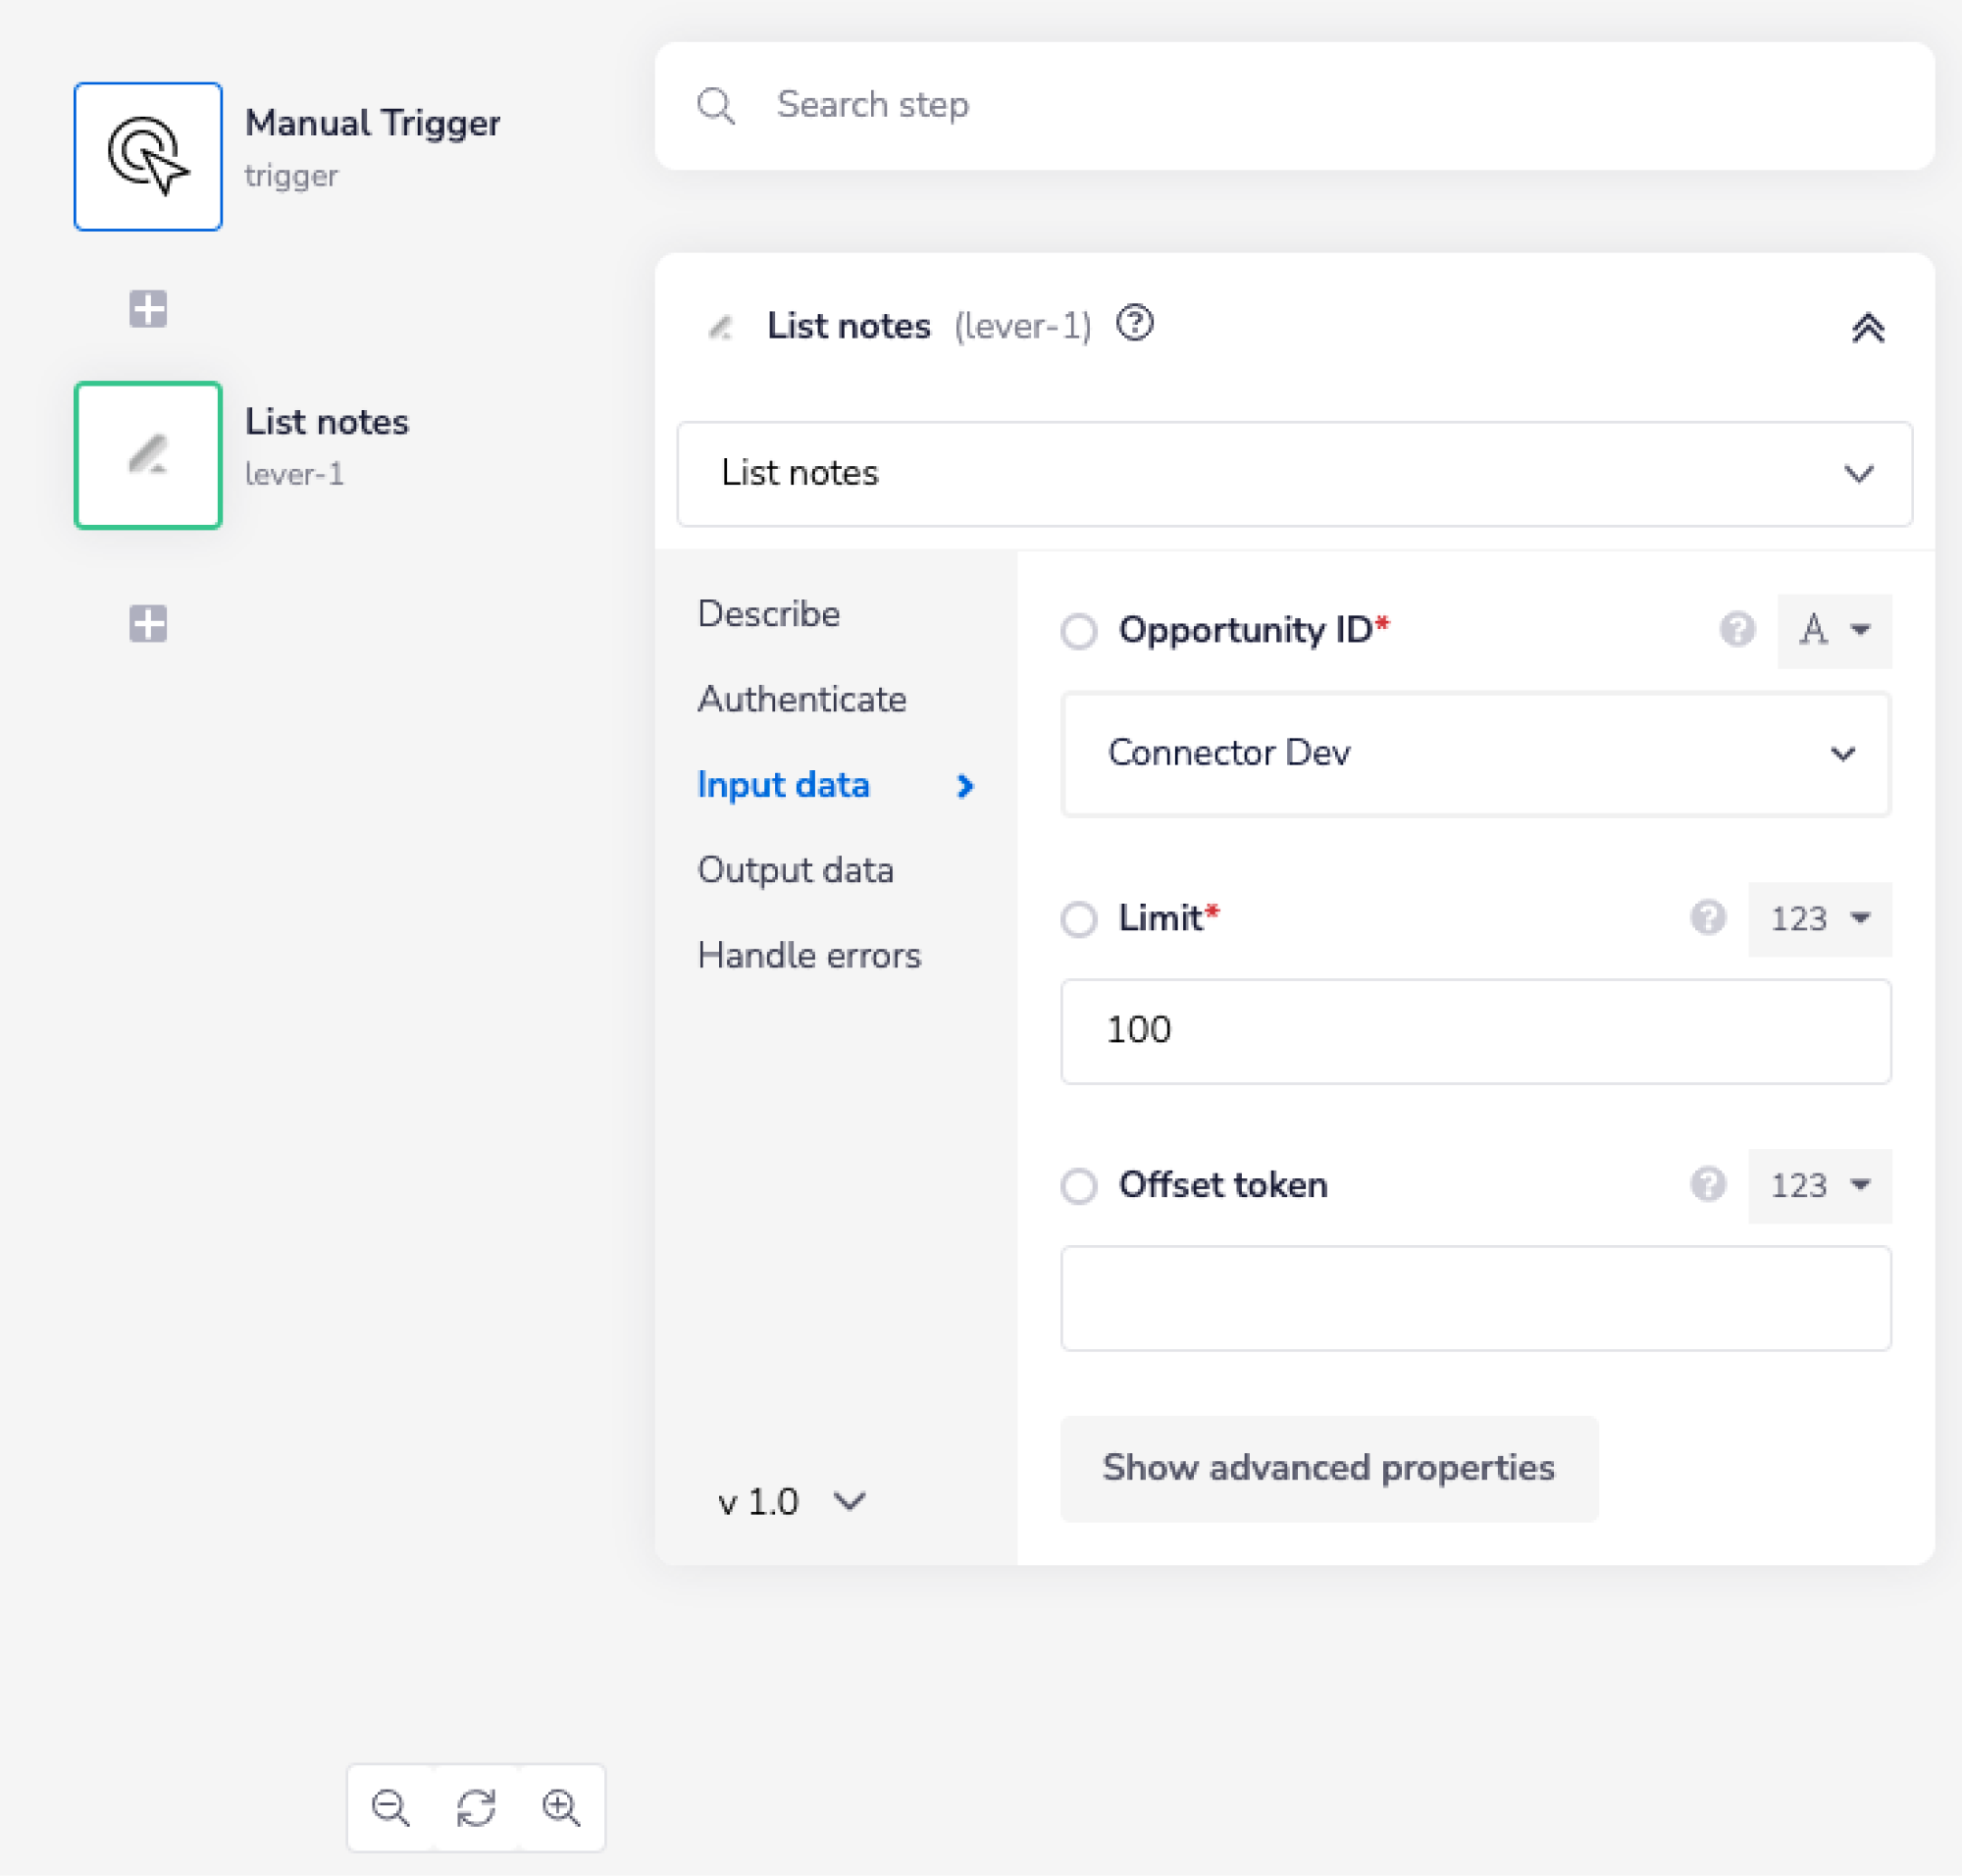This screenshot has height=1876, width=1962.
Task: Switch to the Authenticate tab
Action: click(801, 699)
